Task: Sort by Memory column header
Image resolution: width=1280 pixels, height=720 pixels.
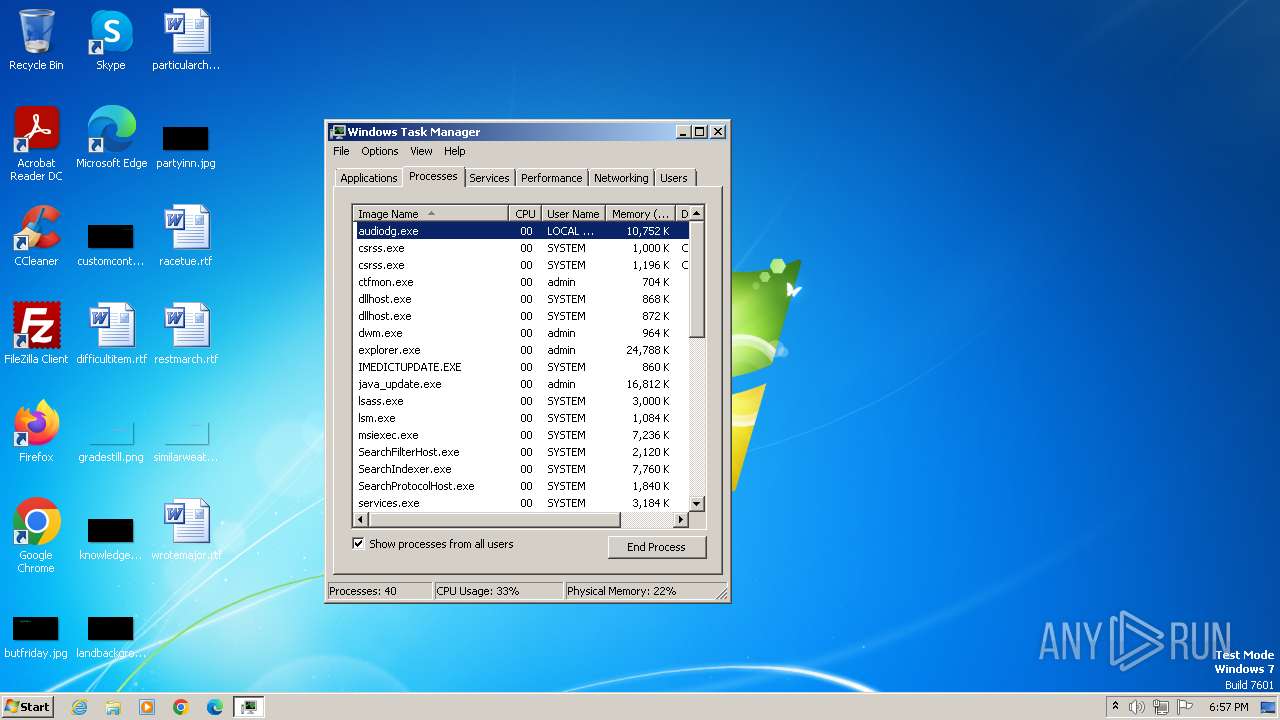Action: coord(641,213)
